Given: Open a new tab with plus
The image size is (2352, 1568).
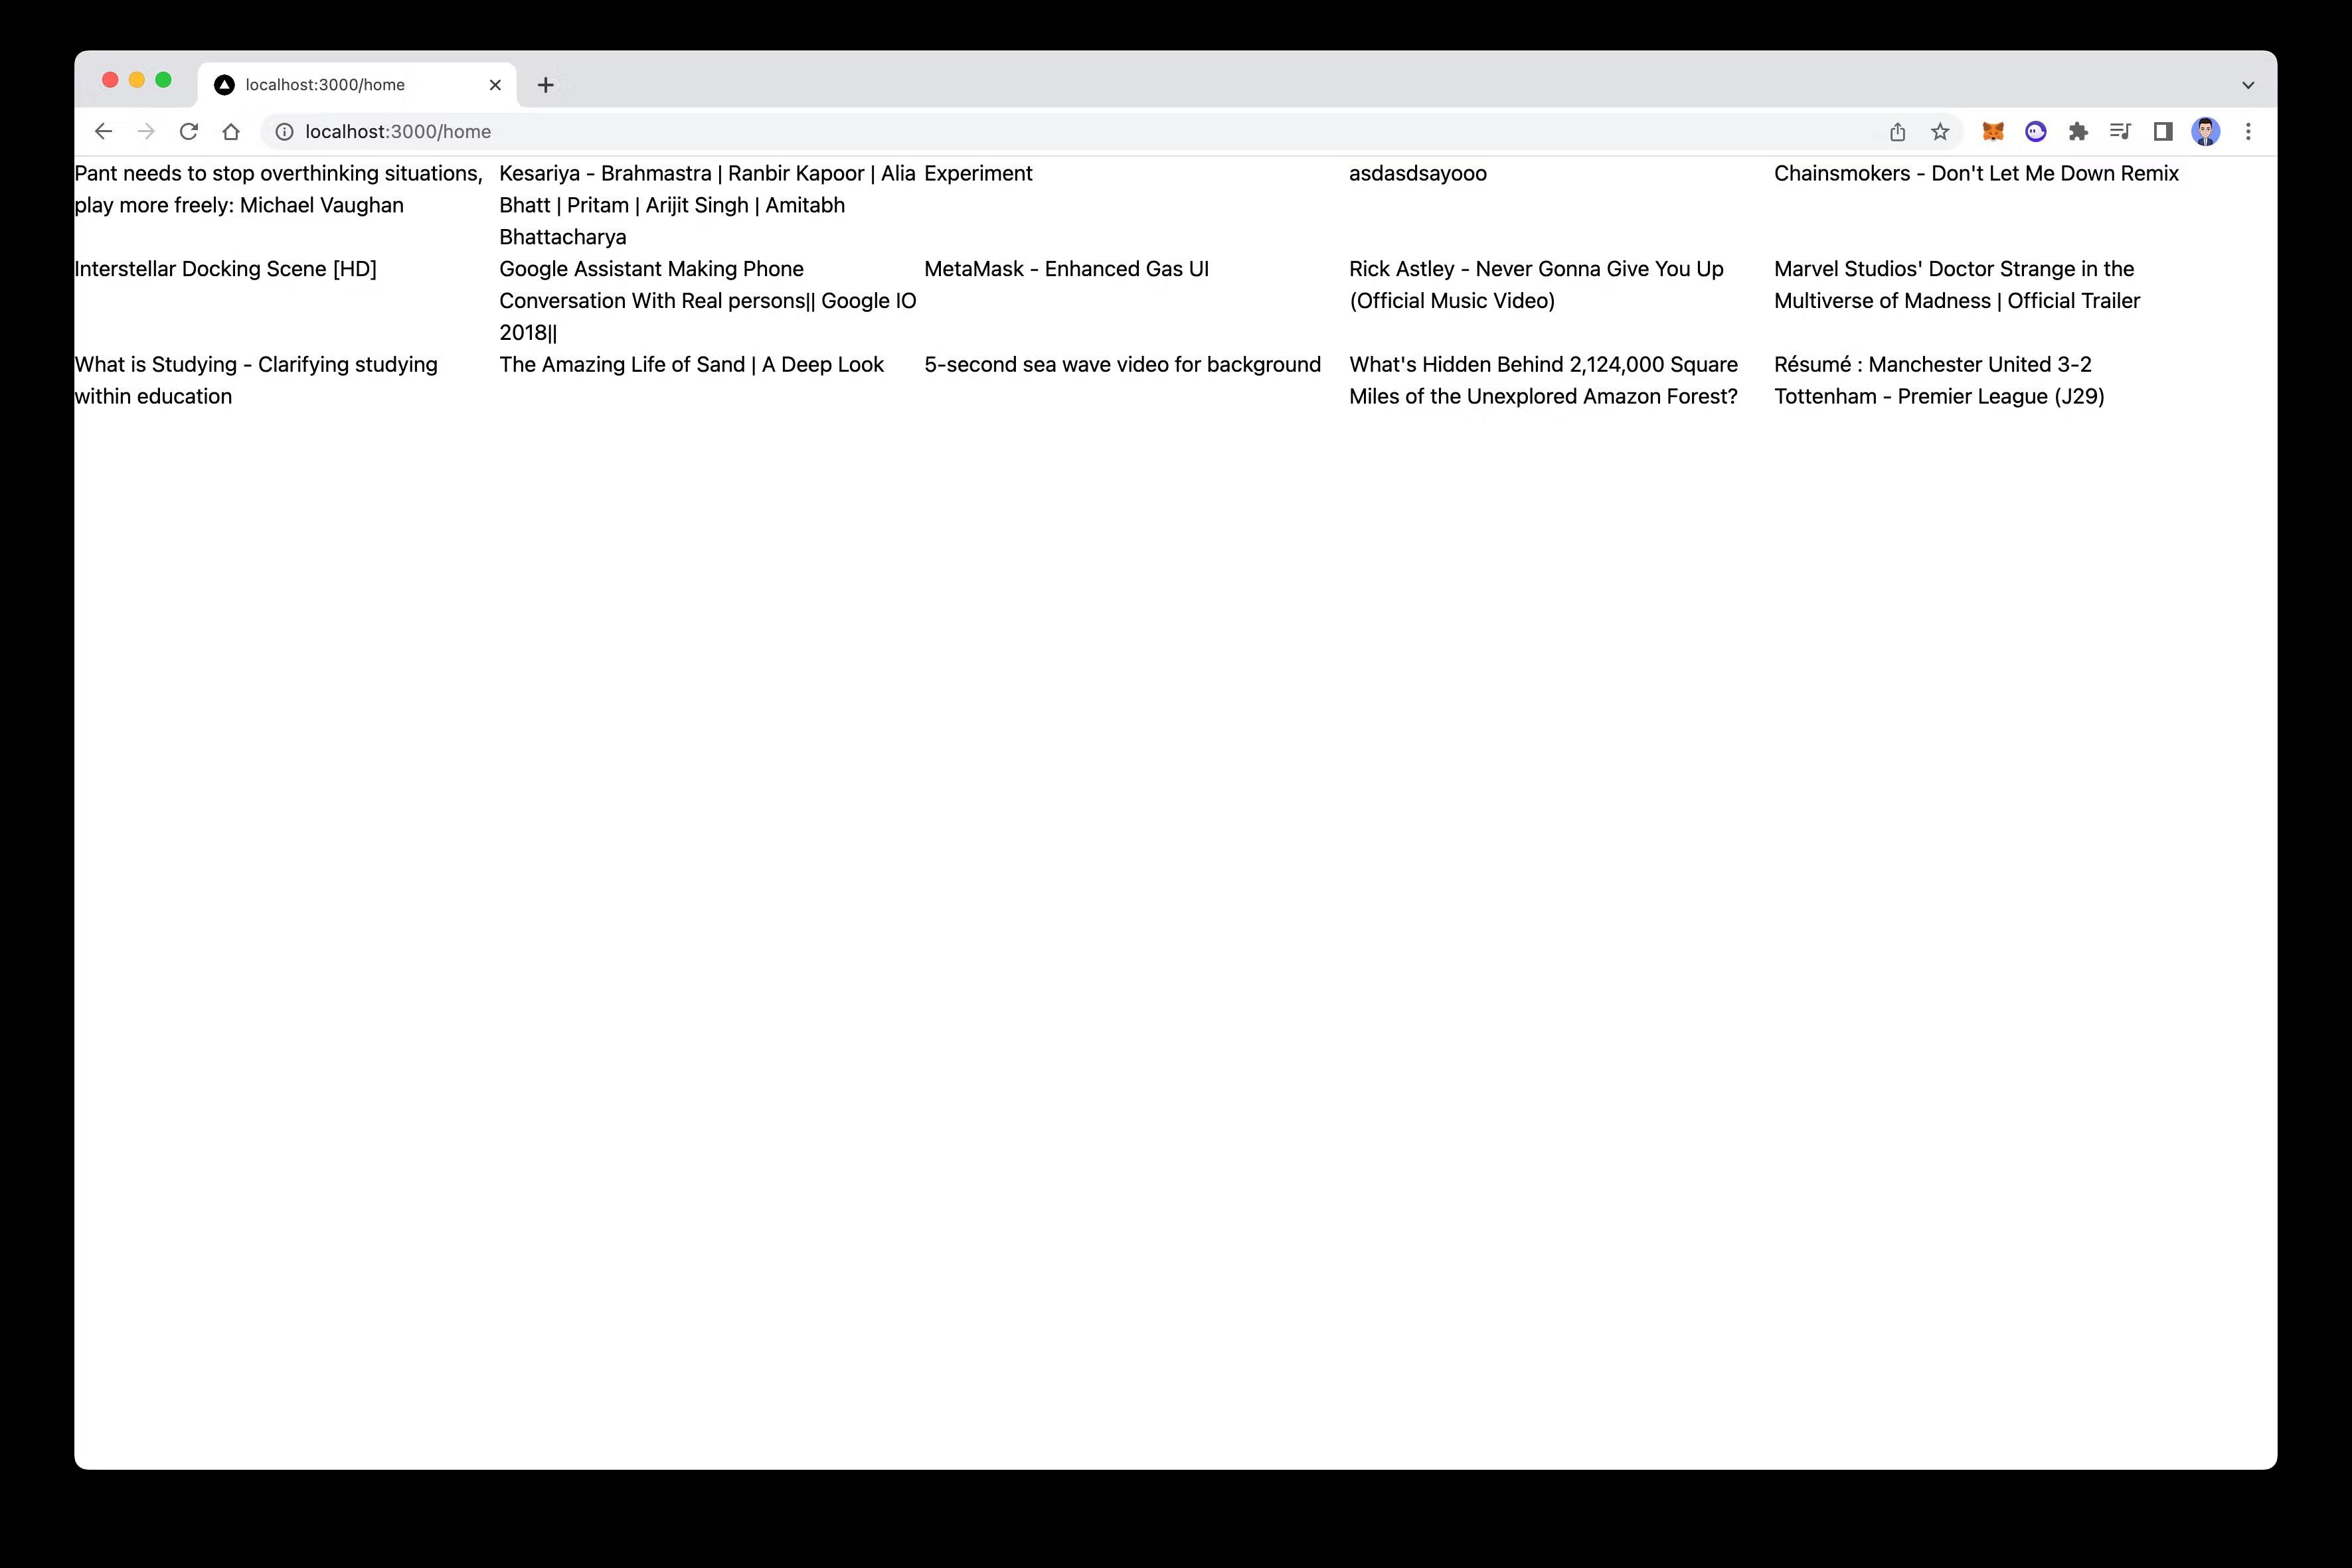Looking at the screenshot, I should pyautogui.click(x=545, y=85).
